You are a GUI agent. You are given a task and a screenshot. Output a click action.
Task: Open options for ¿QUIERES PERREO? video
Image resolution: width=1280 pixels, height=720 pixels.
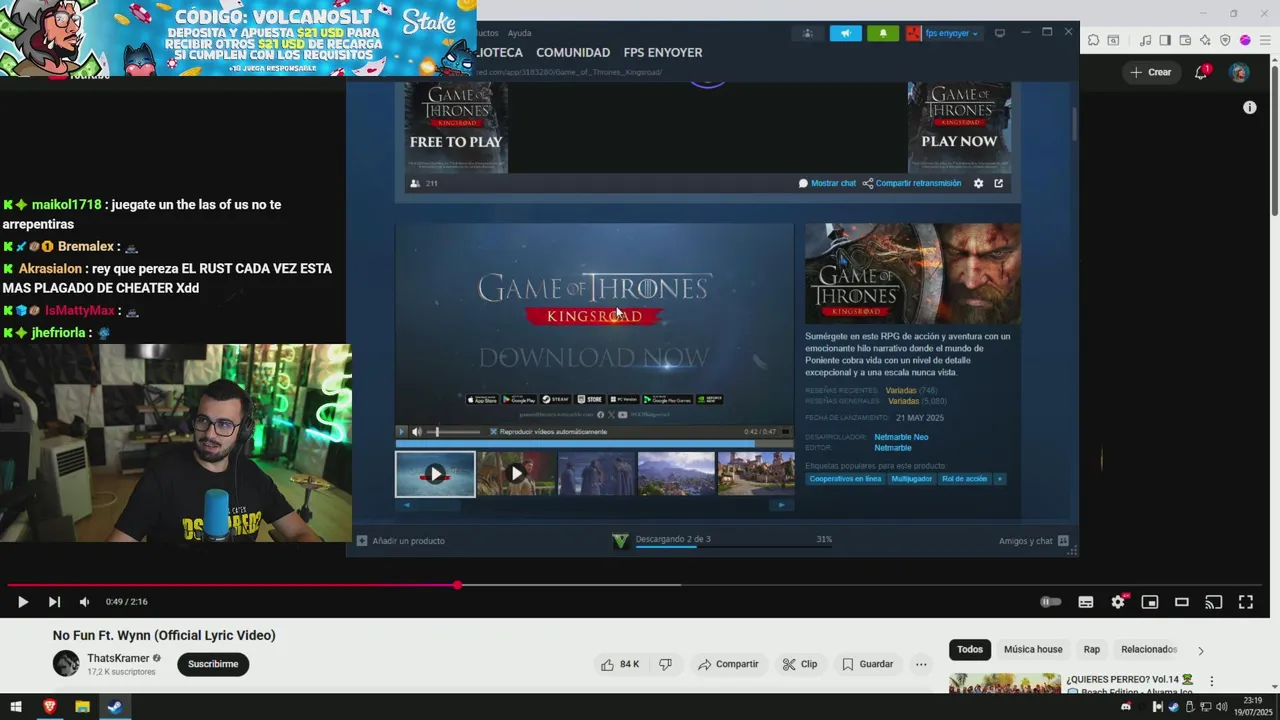coord(1212,681)
